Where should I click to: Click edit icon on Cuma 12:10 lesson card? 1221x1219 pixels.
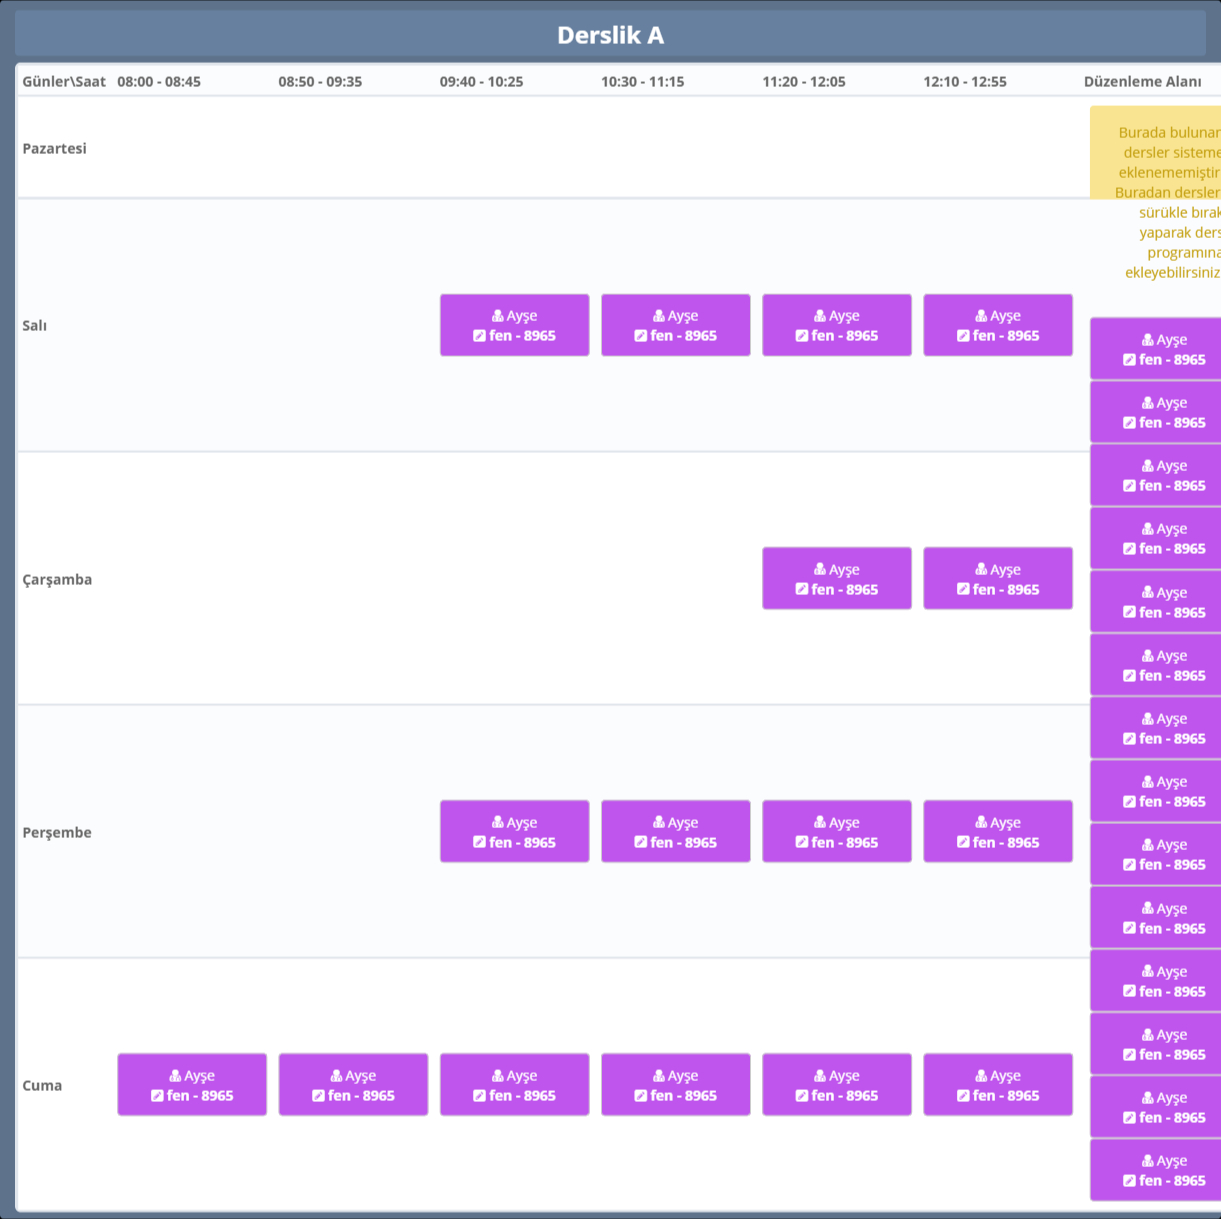pos(963,1096)
